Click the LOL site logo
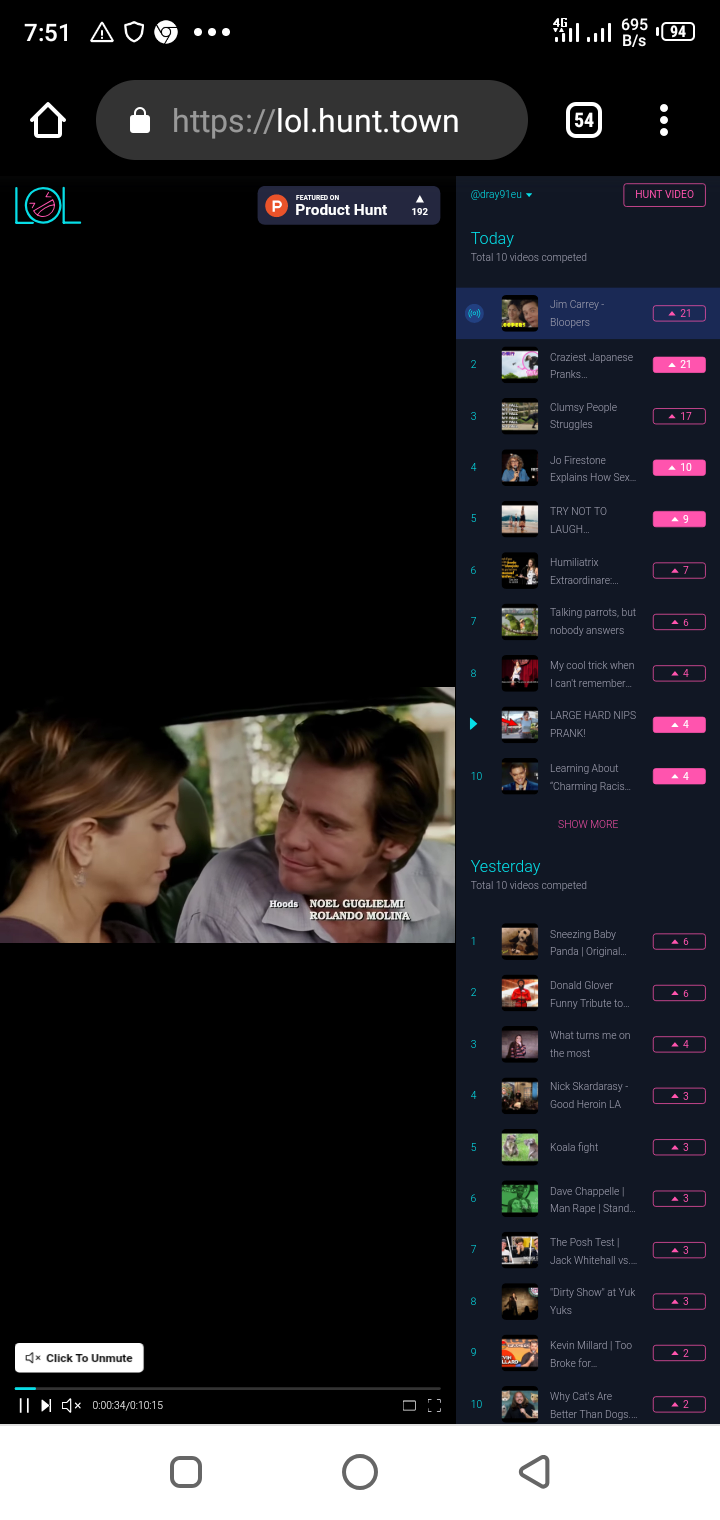720x1520 pixels. pyautogui.click(x=47, y=205)
